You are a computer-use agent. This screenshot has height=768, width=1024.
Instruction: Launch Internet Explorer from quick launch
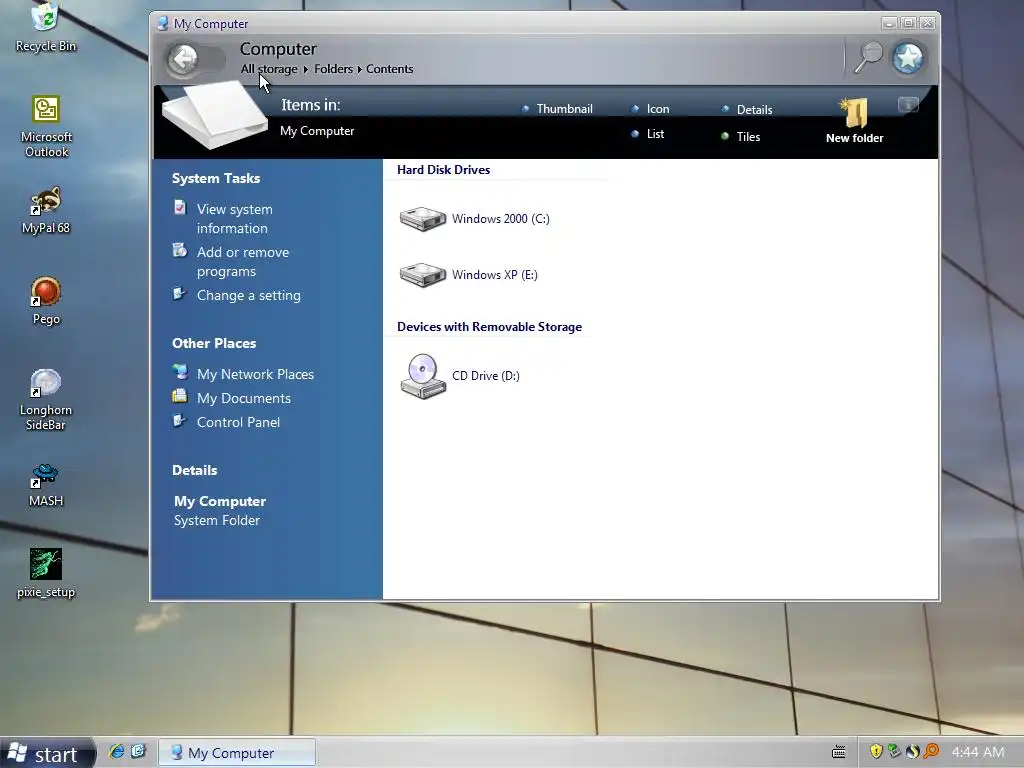[116, 751]
